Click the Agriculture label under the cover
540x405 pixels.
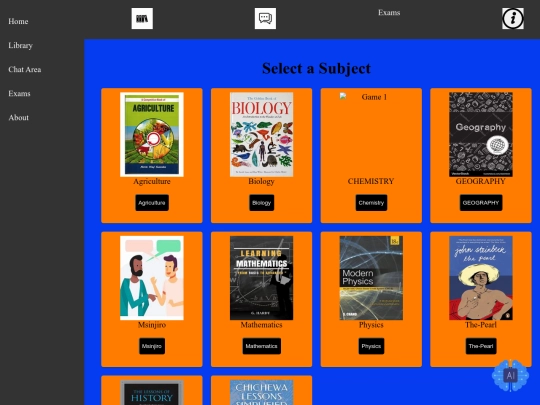click(152, 181)
